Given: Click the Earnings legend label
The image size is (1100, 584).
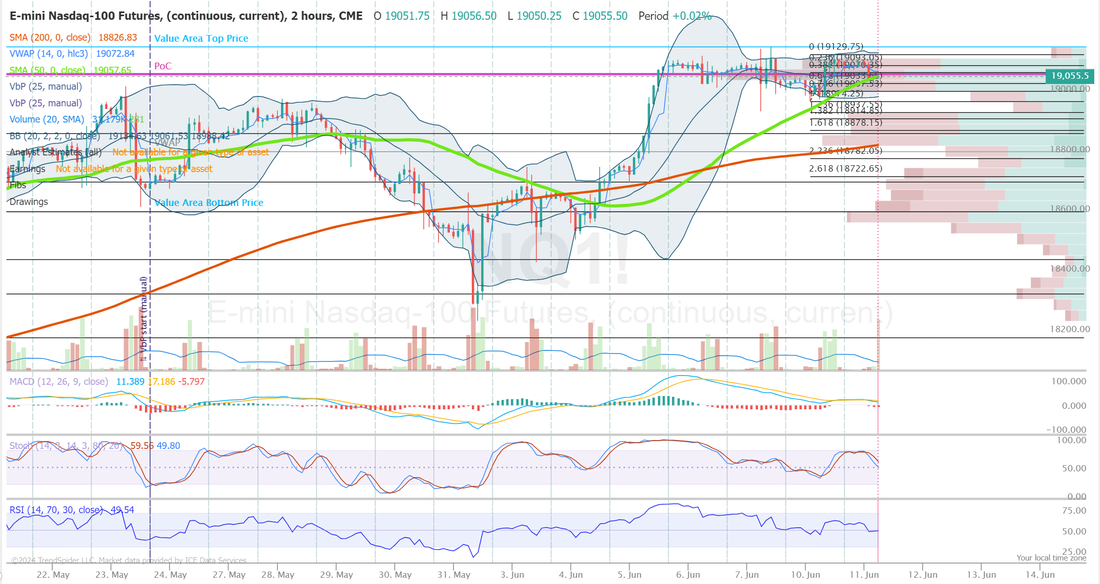Looking at the screenshot, I should pos(27,168).
